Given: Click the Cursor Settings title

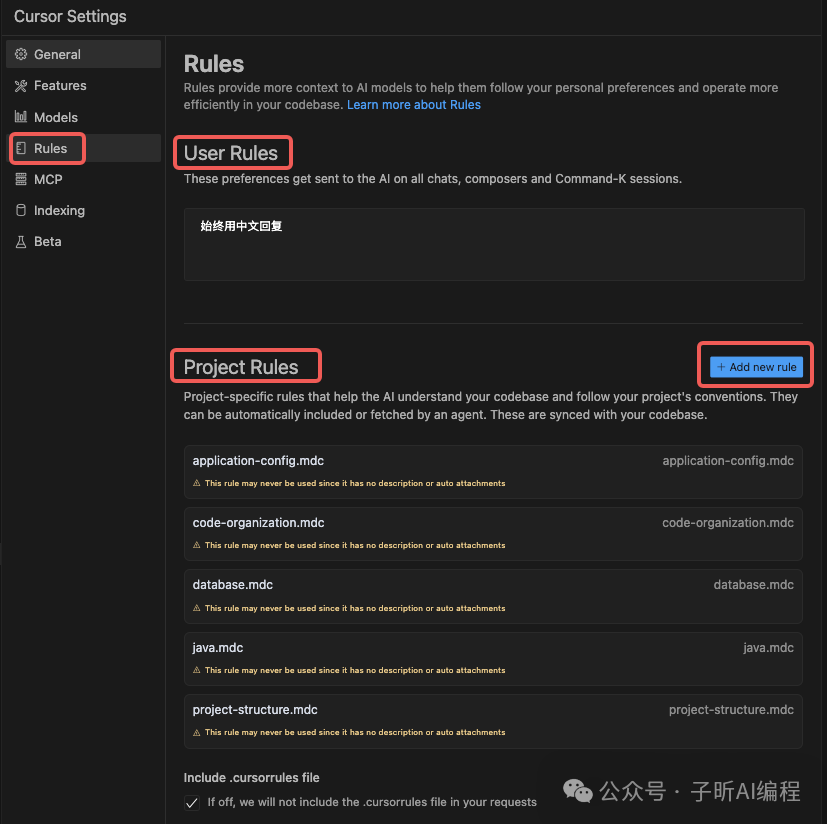Looking at the screenshot, I should 70,16.
